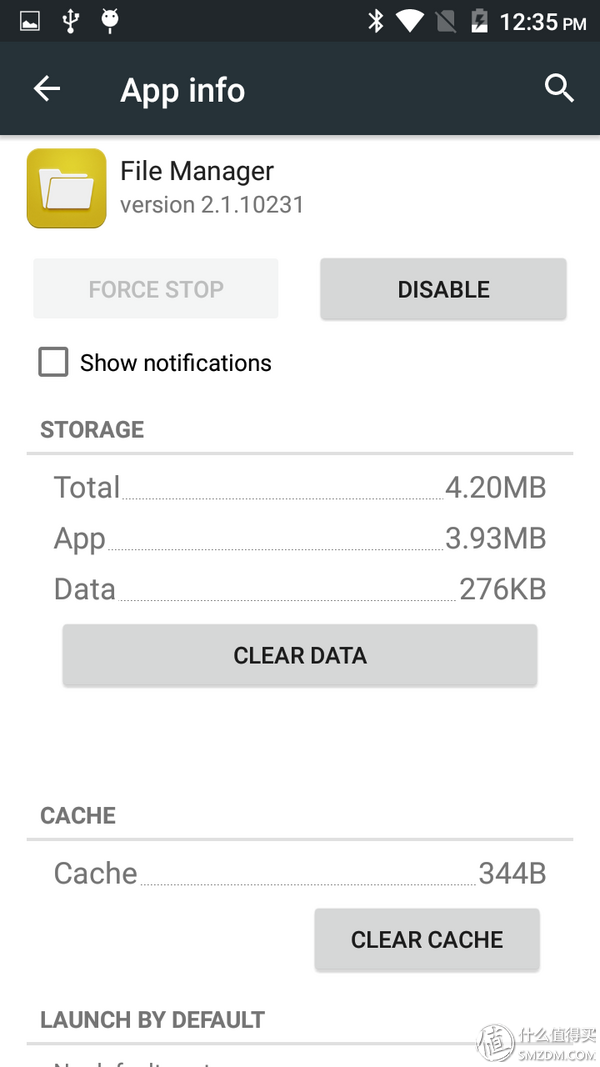Tap the Android debug notification icon
This screenshot has width=600, height=1067.
click(110, 21)
